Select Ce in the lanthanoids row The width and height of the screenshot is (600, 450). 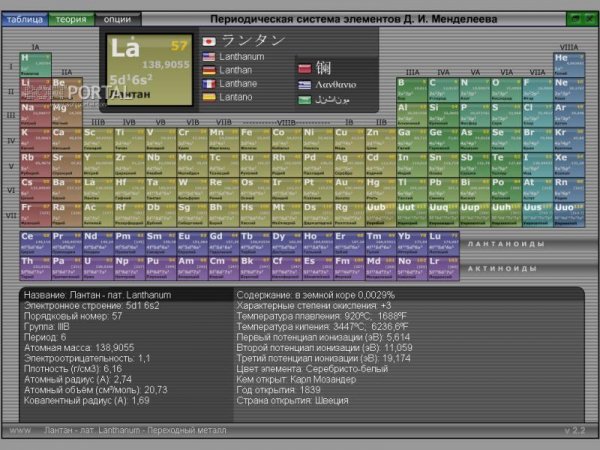35,243
